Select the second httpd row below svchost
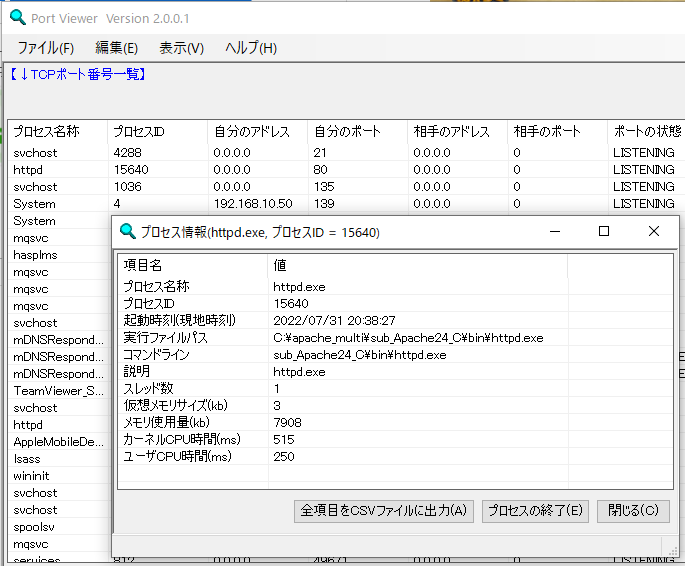 (58, 424)
